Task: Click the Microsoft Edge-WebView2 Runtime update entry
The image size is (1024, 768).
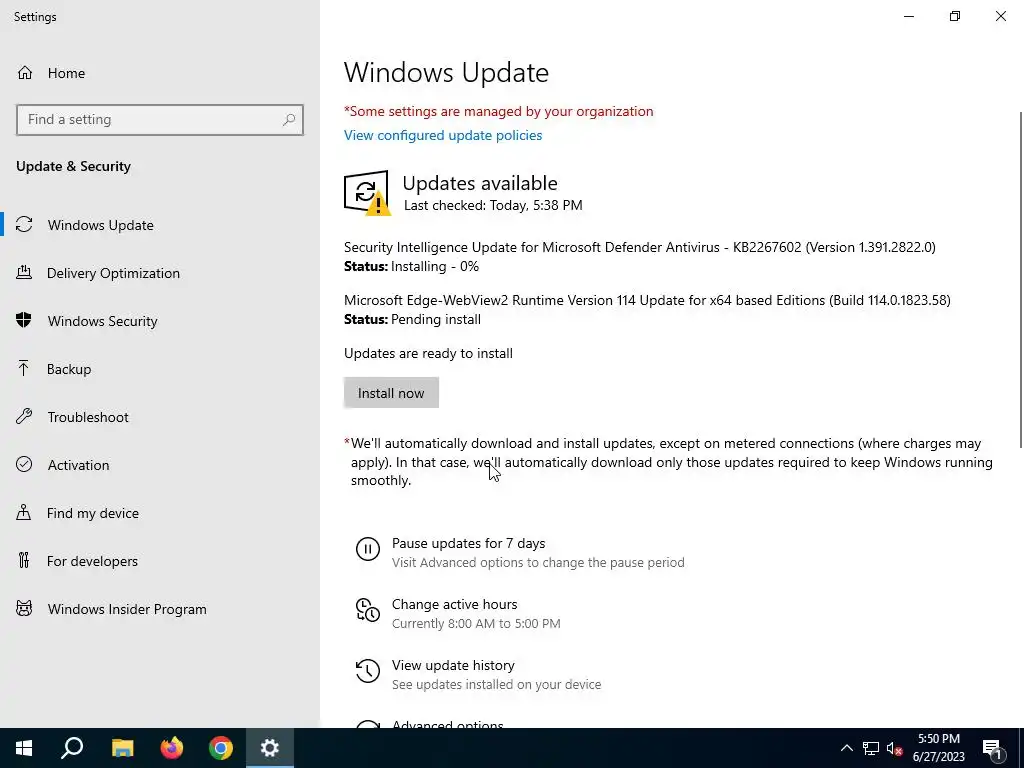Action: [x=647, y=300]
